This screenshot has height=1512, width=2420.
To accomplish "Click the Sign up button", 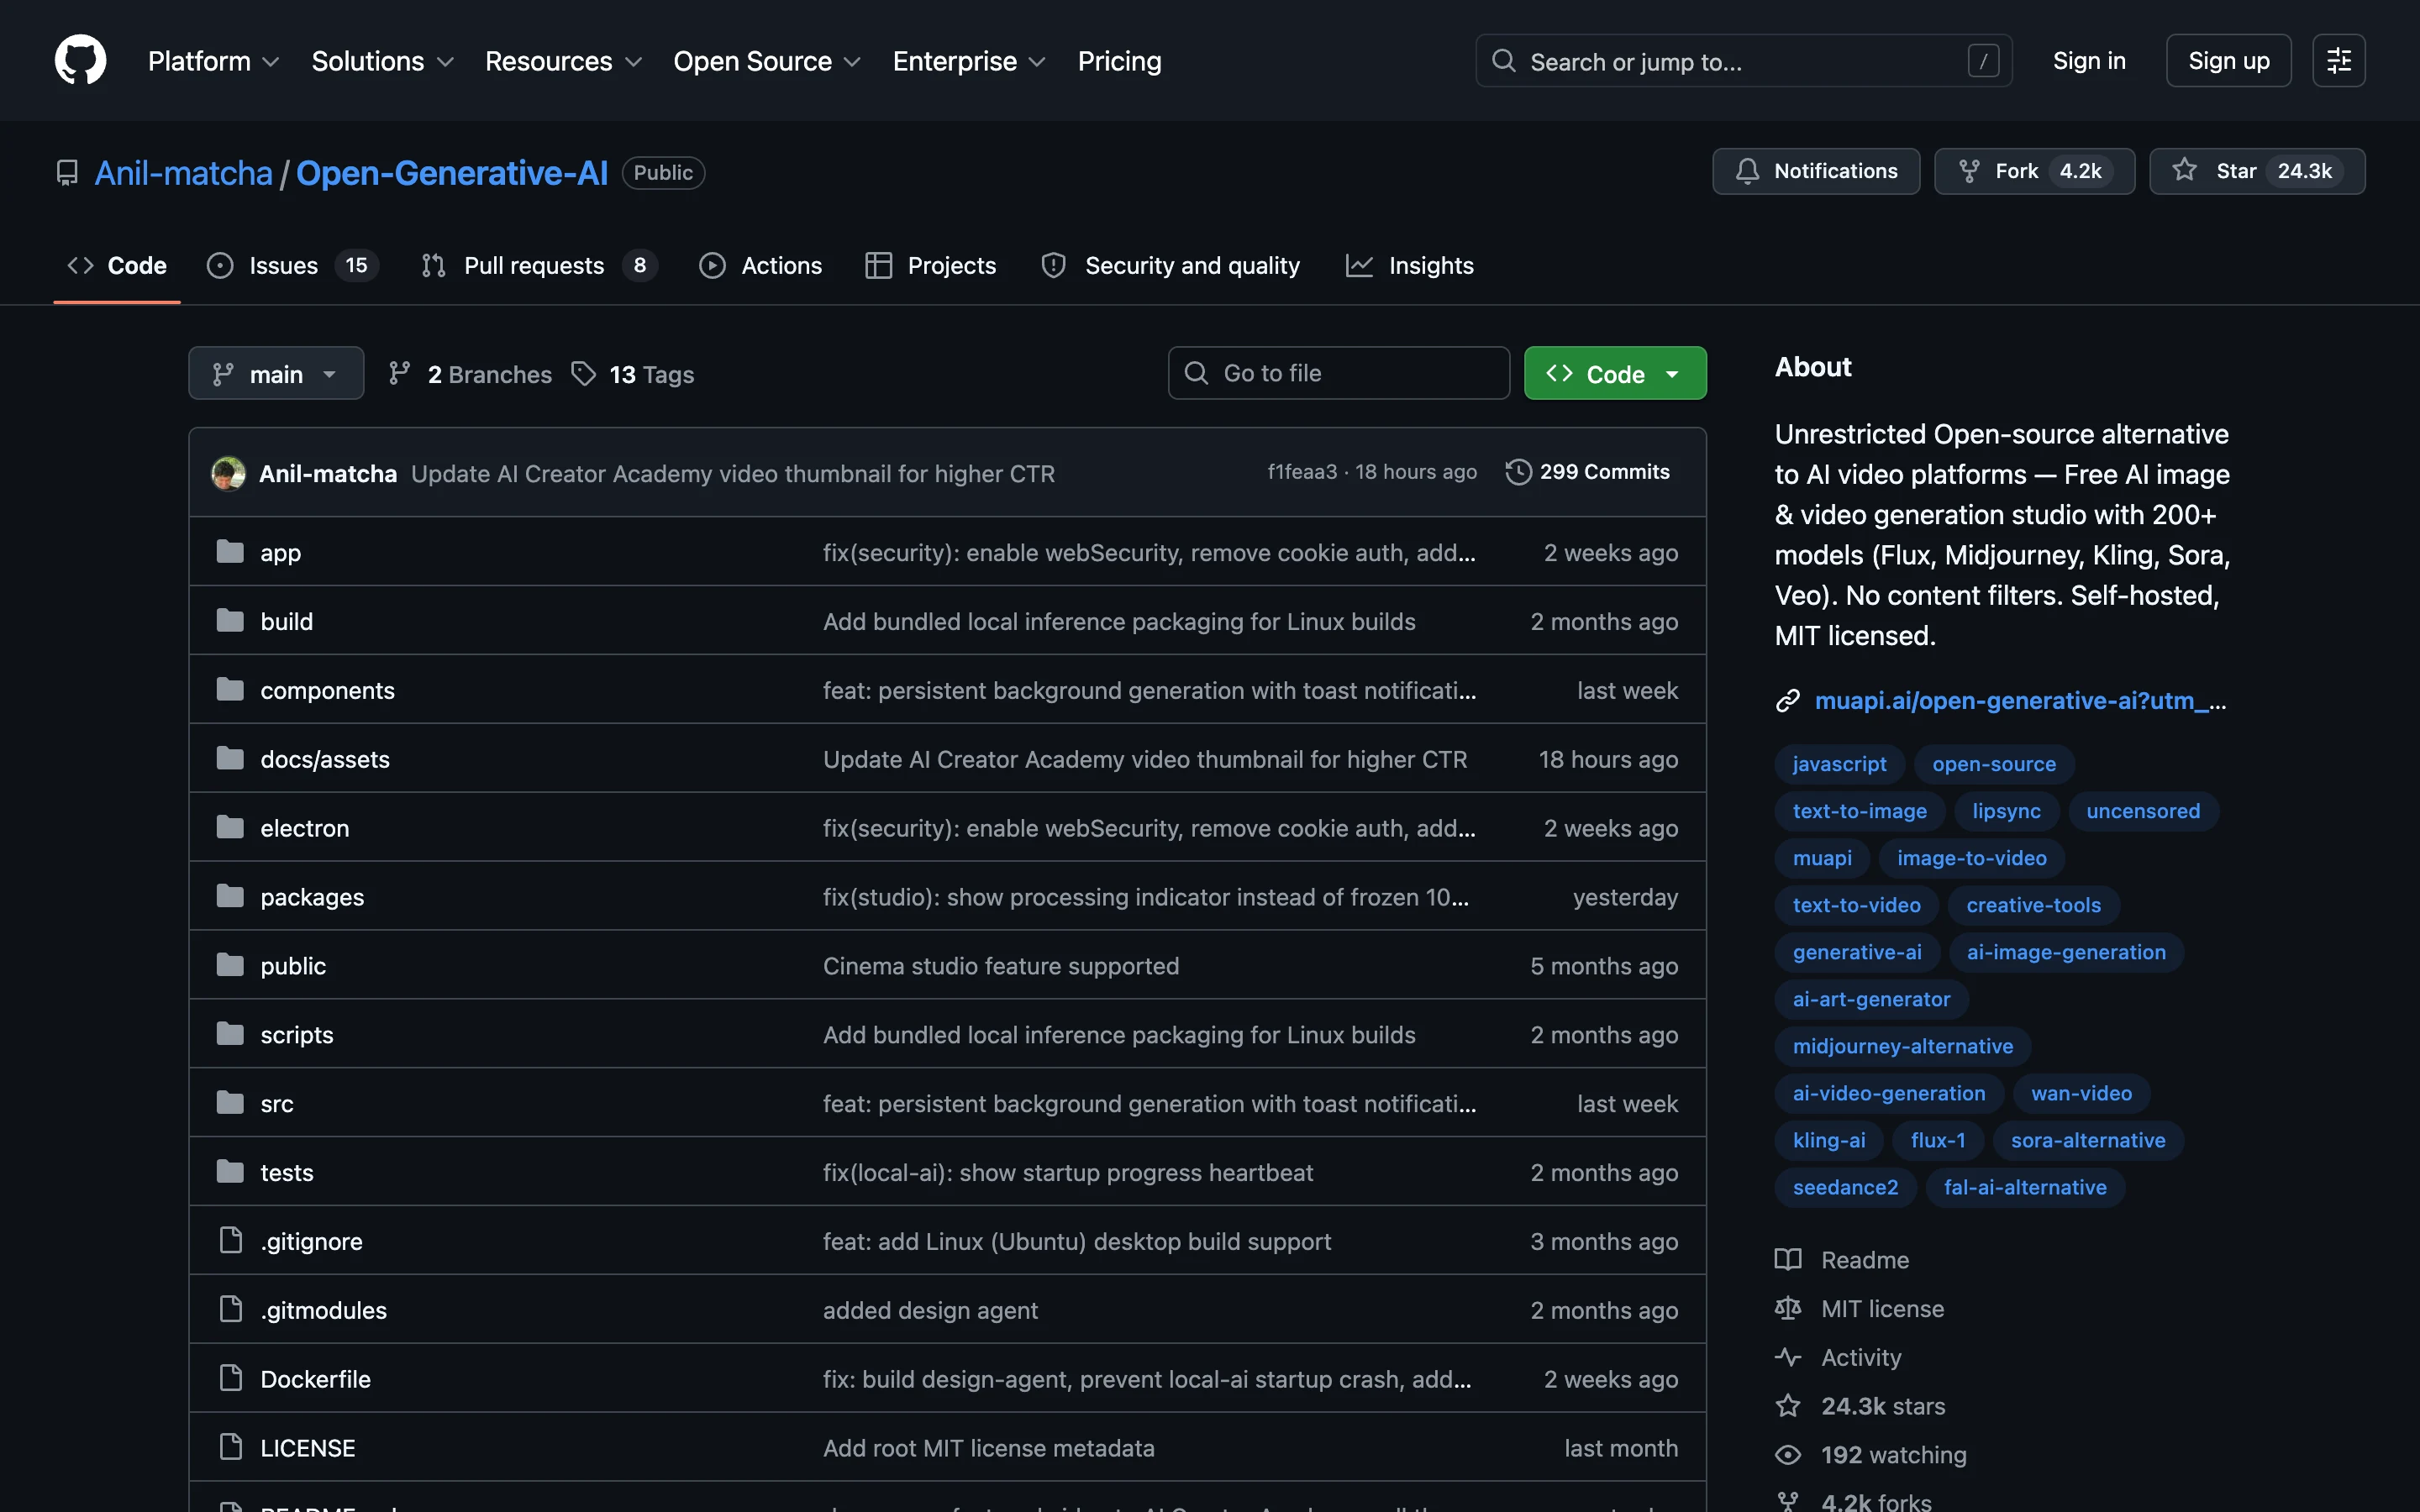I will coord(2228,61).
